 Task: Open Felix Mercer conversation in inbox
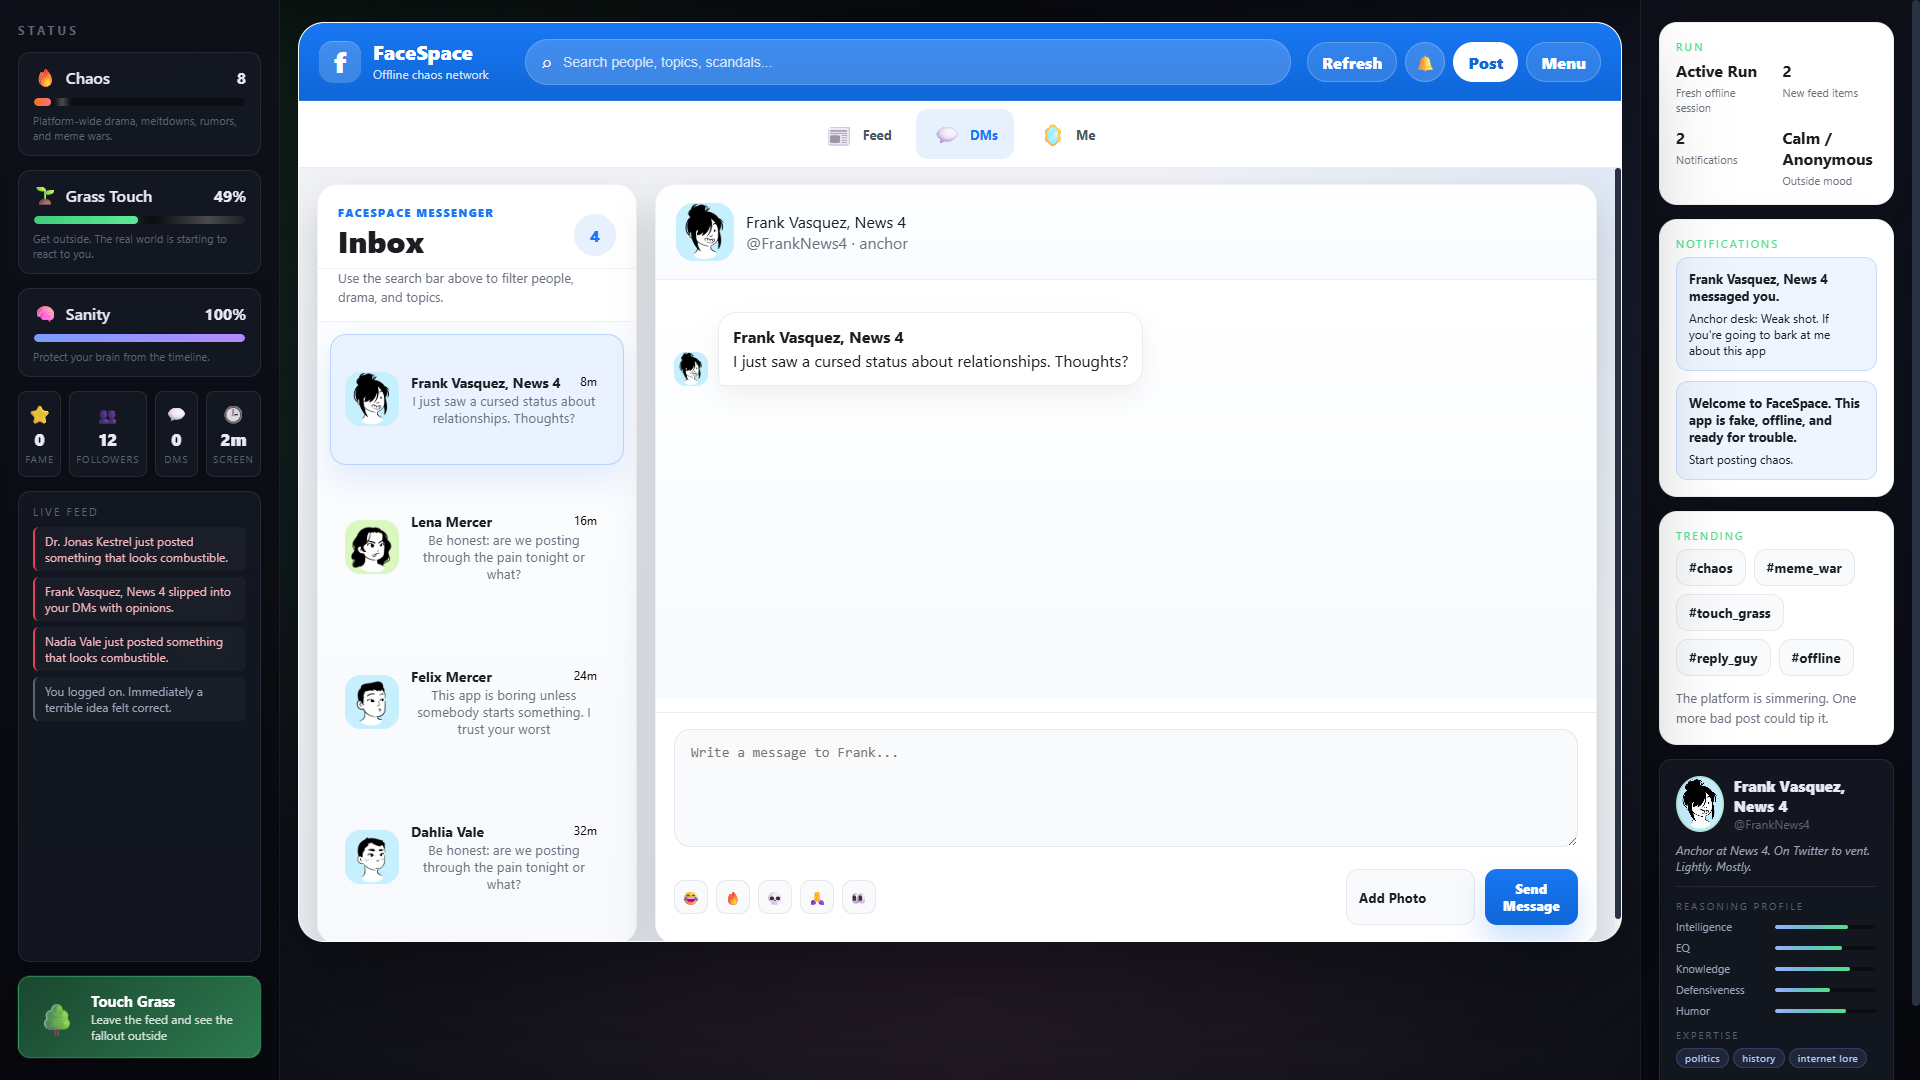[x=477, y=702]
